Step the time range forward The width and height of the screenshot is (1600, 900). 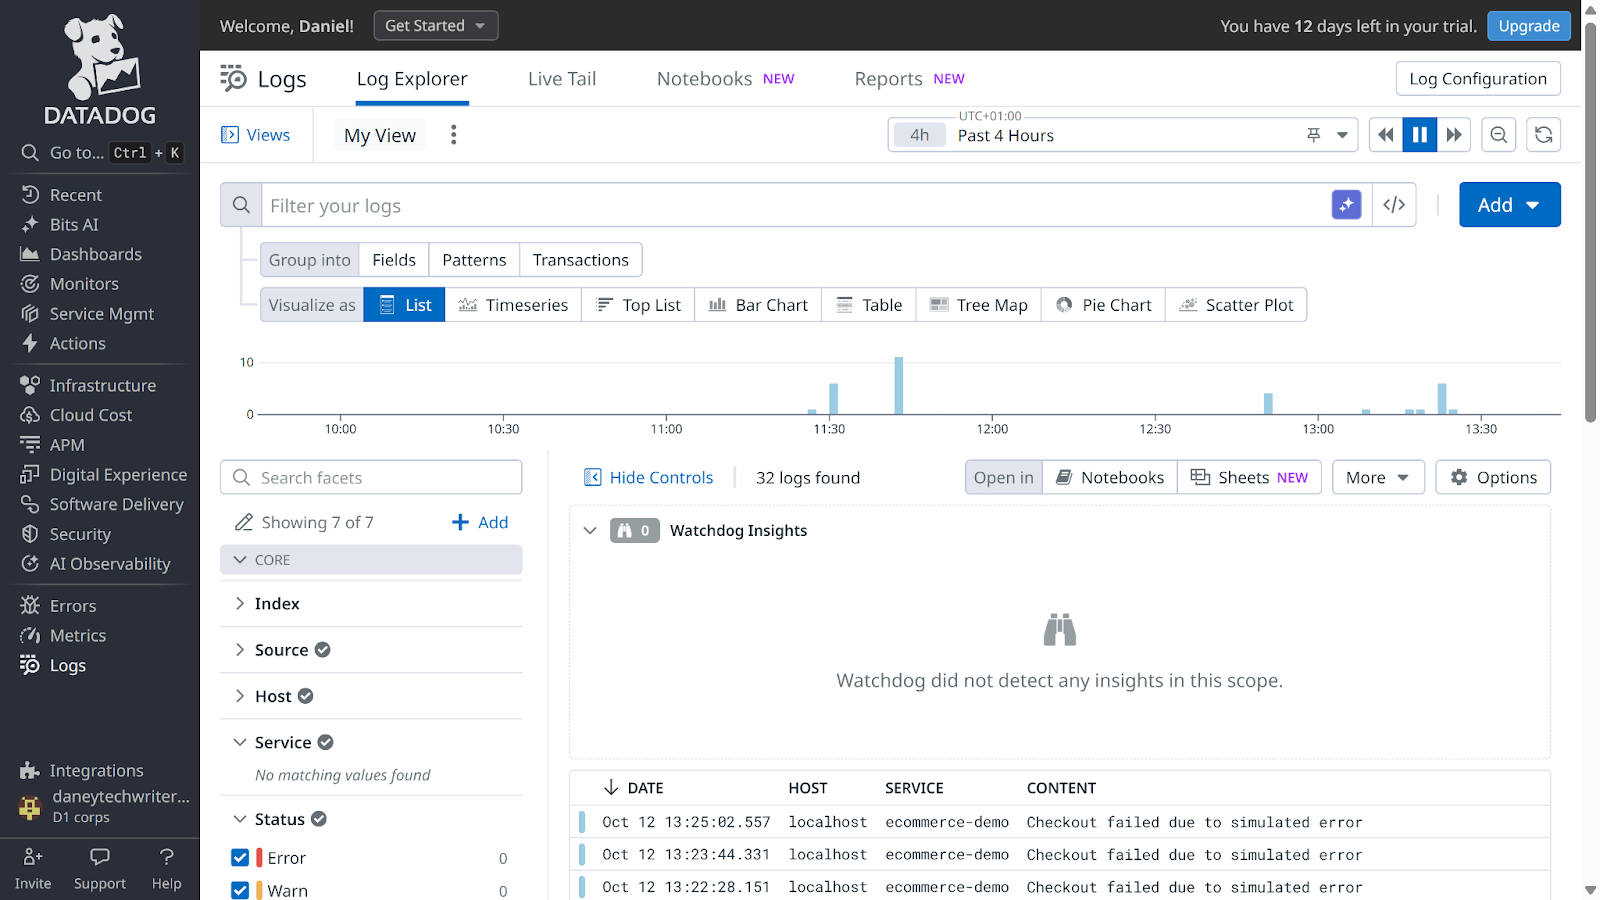click(x=1454, y=135)
